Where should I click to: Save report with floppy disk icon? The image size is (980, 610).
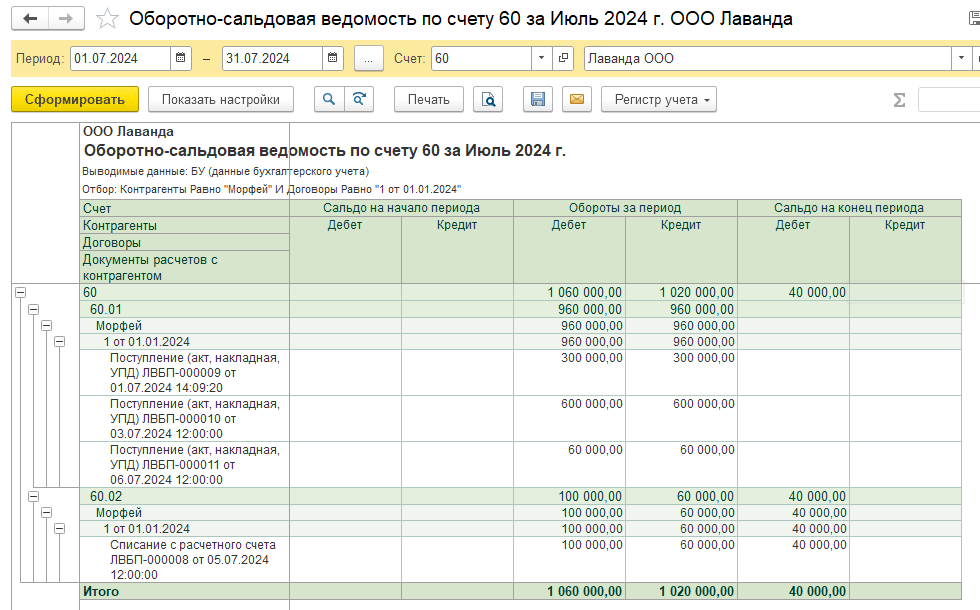(538, 99)
